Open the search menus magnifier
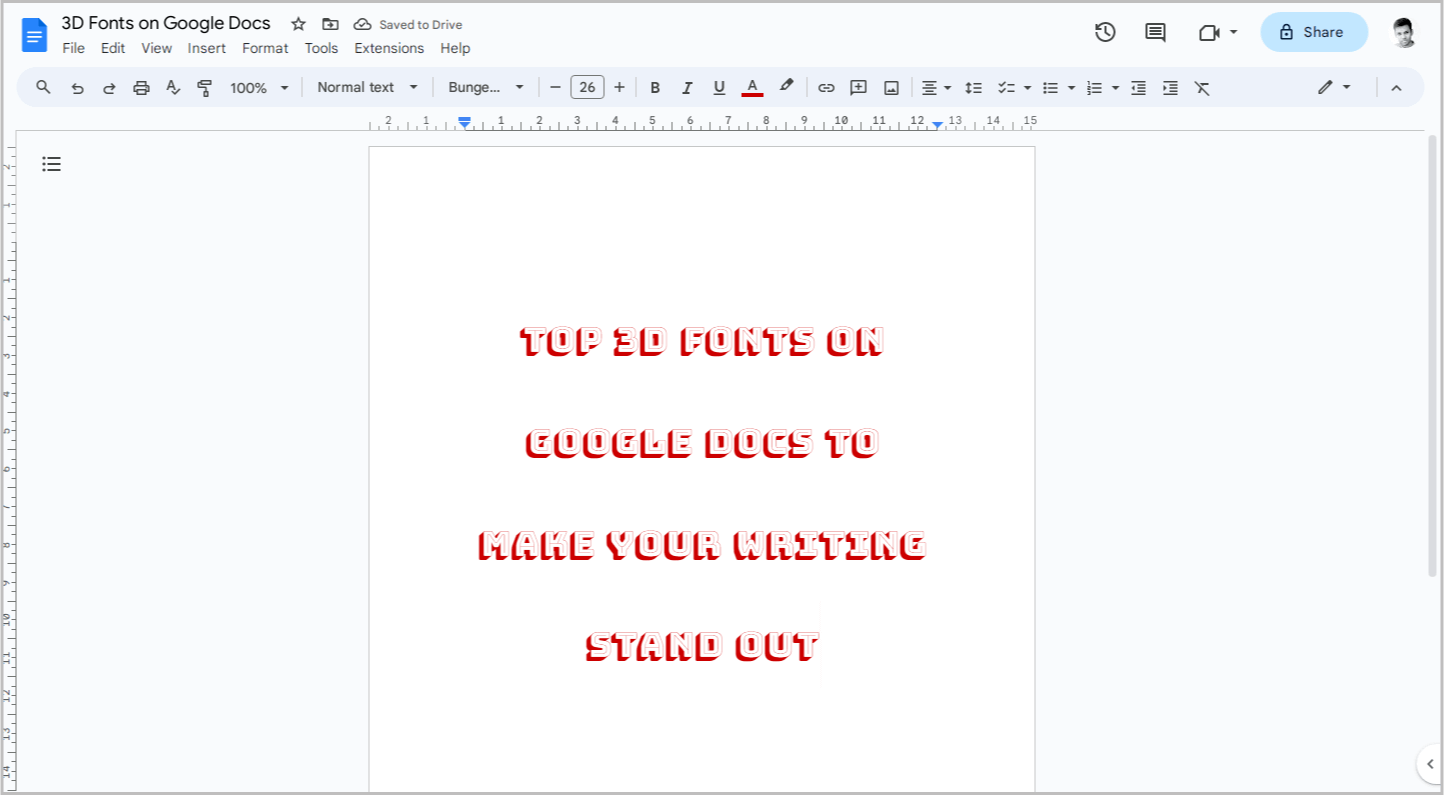The image size is (1444, 795). click(x=43, y=87)
